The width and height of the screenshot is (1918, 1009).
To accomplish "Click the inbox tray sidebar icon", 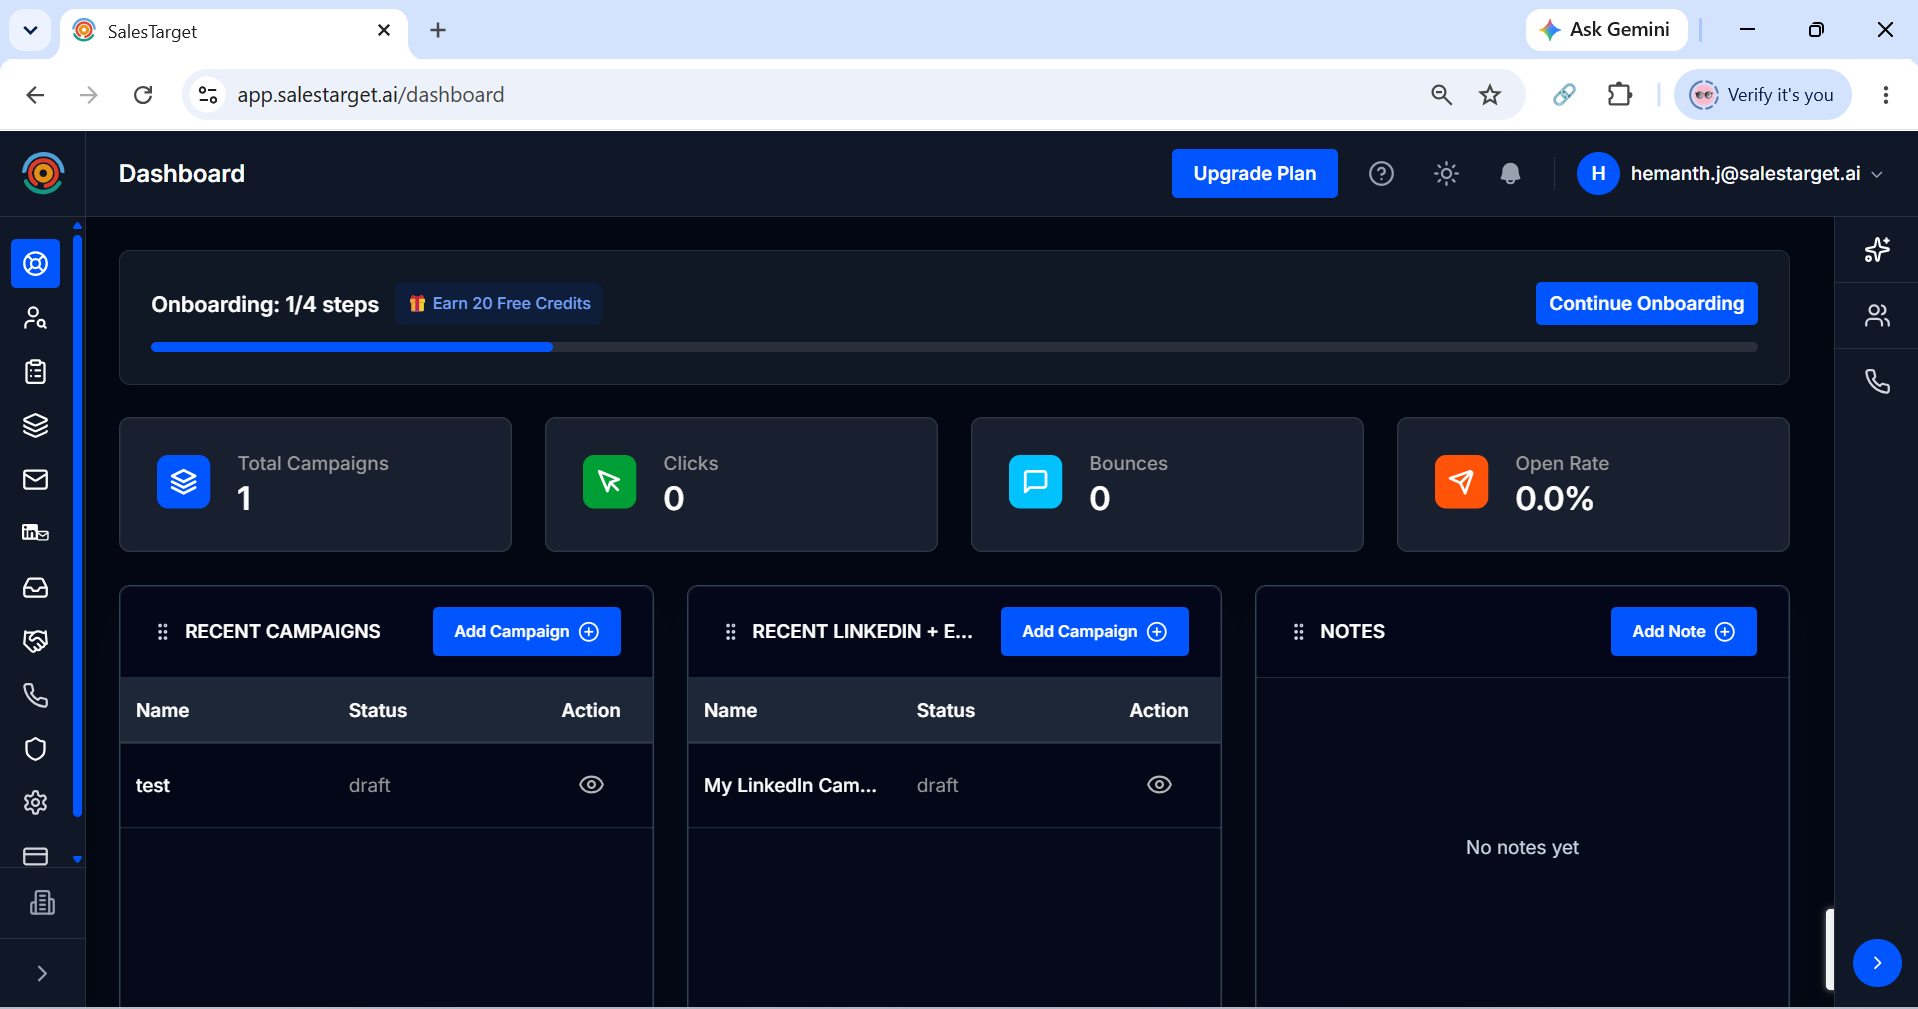I will click(35, 588).
